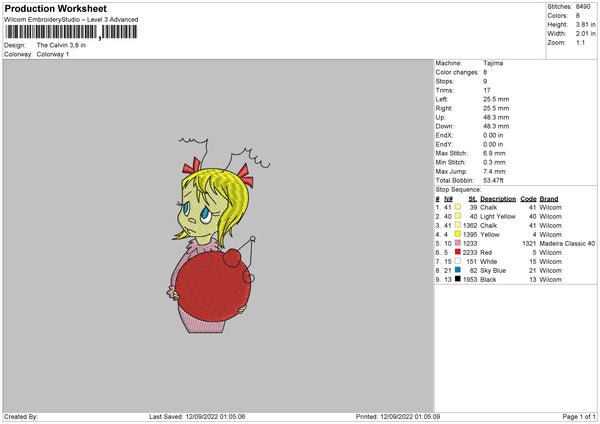Click the embroidery design preview image
Image resolution: width=600 pixels, height=424 pixels.
coord(217,235)
